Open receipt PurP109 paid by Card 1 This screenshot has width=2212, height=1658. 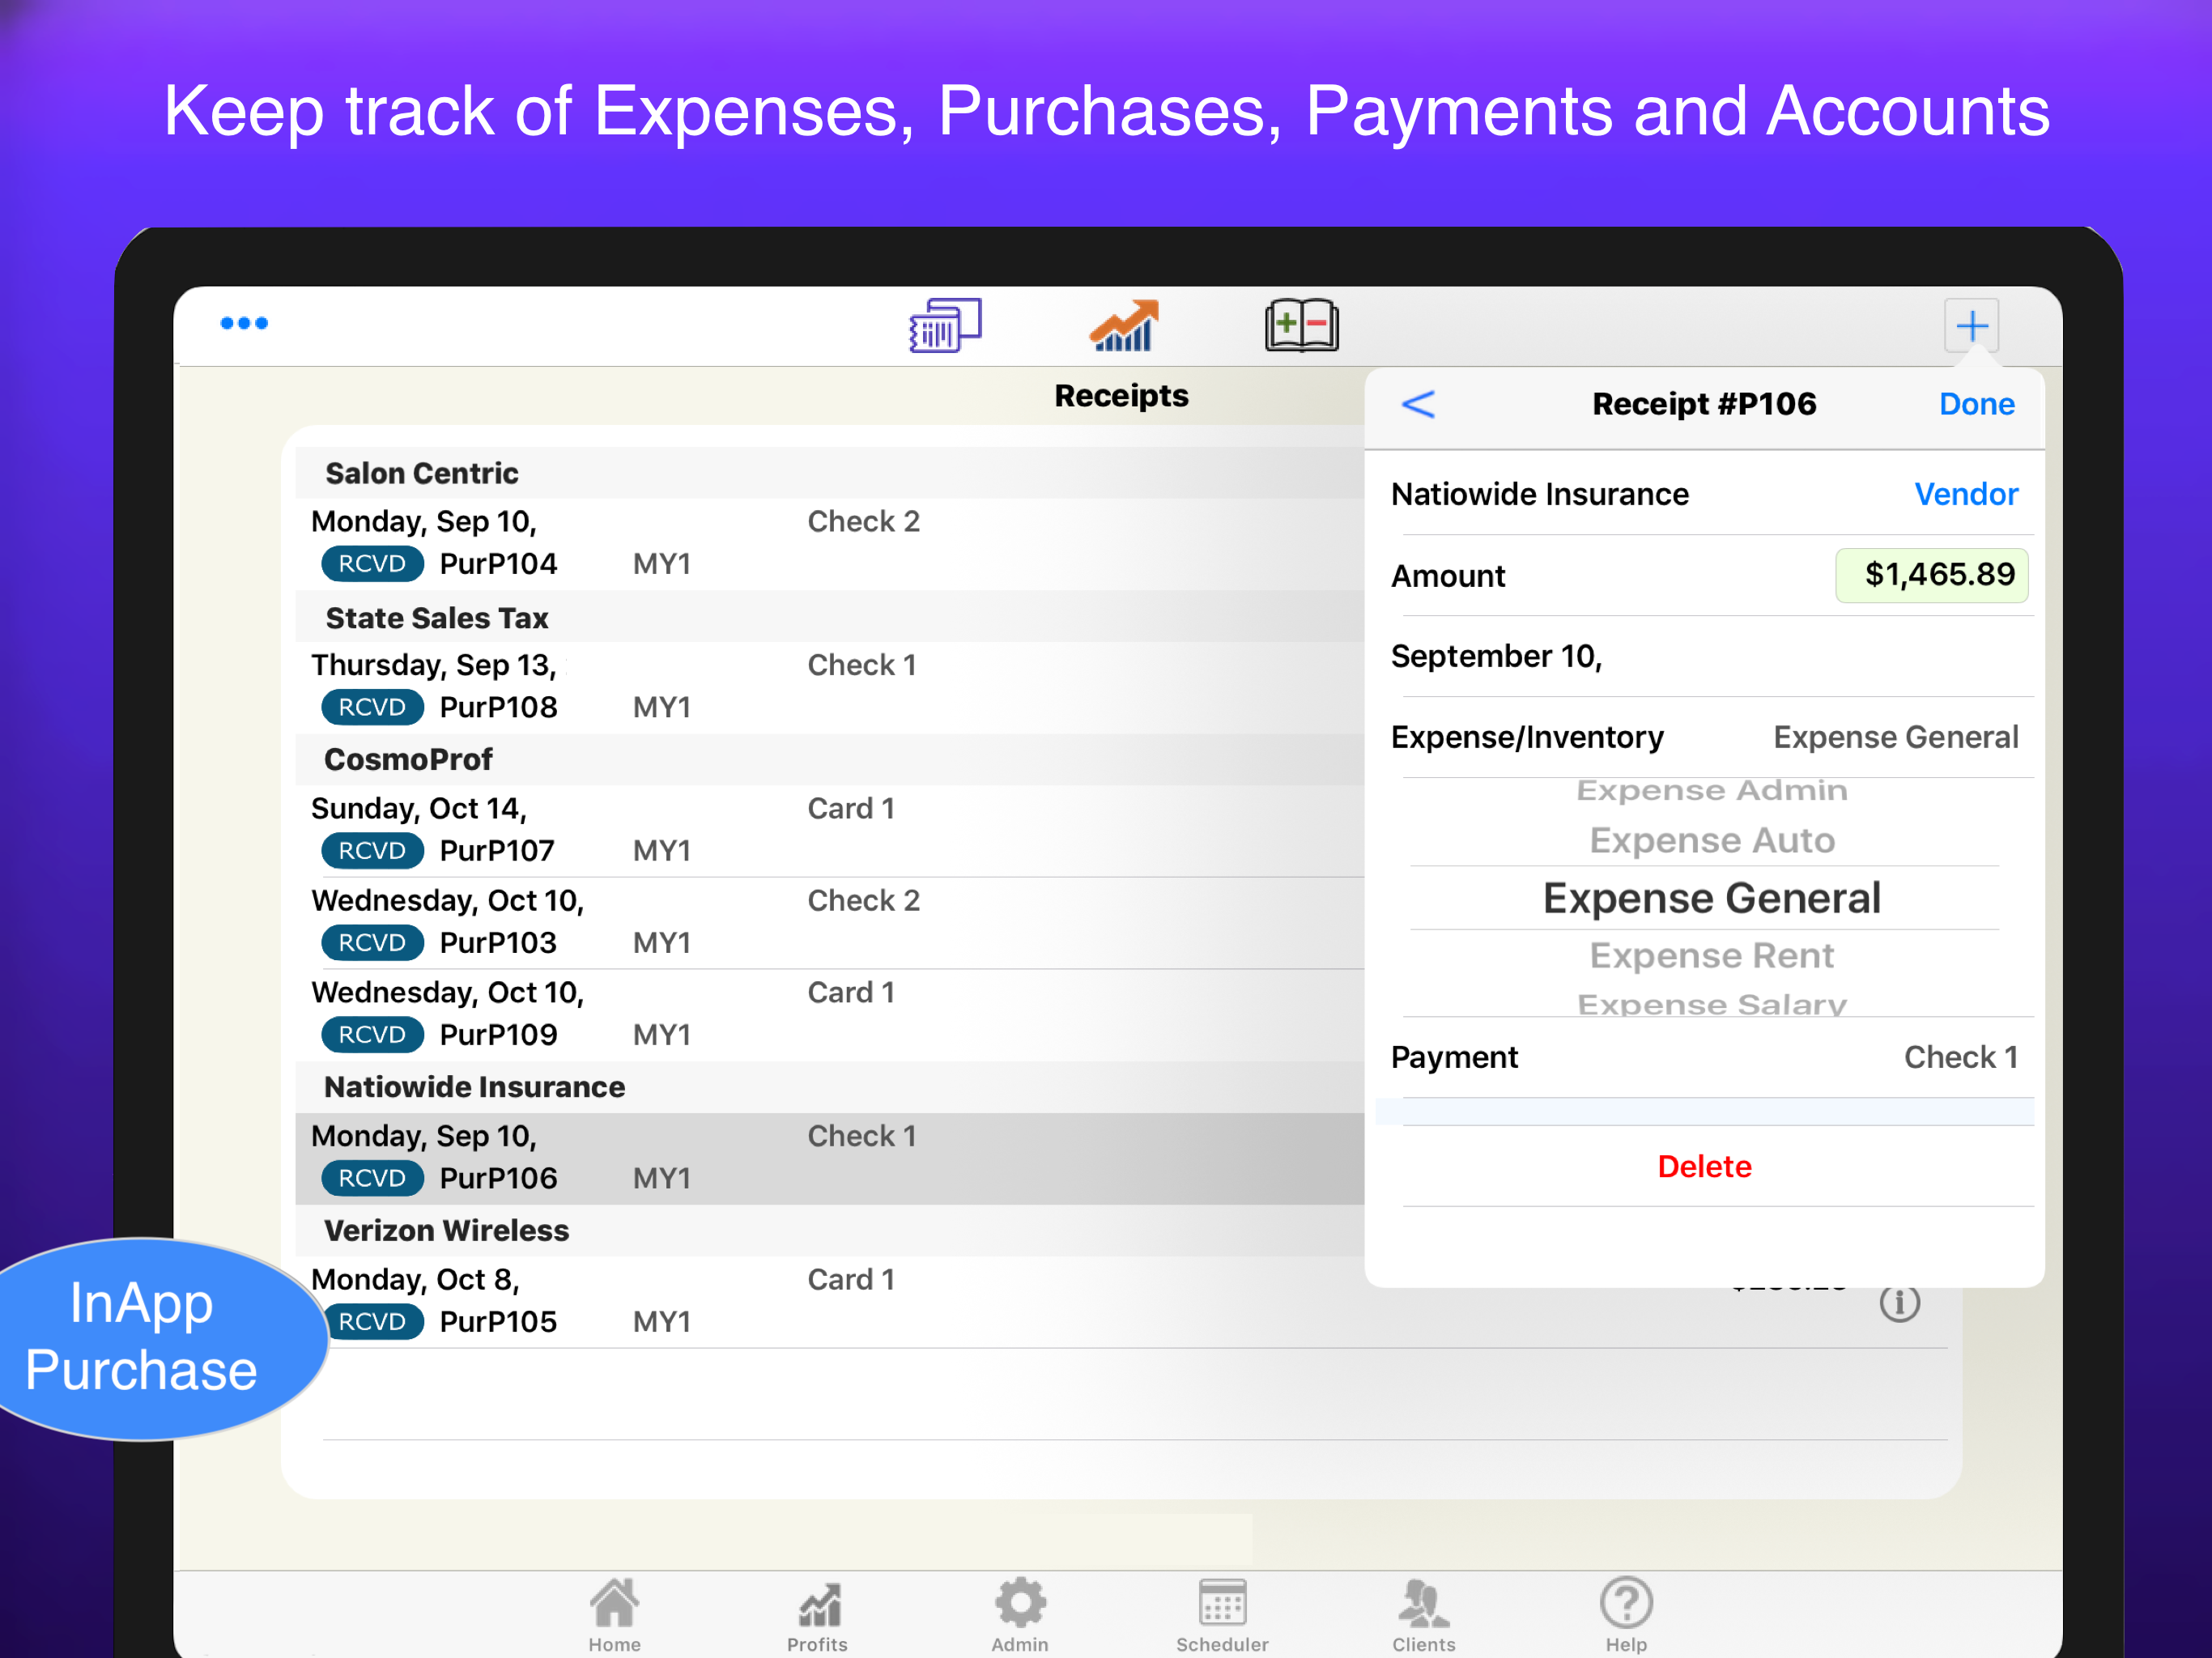830,1014
